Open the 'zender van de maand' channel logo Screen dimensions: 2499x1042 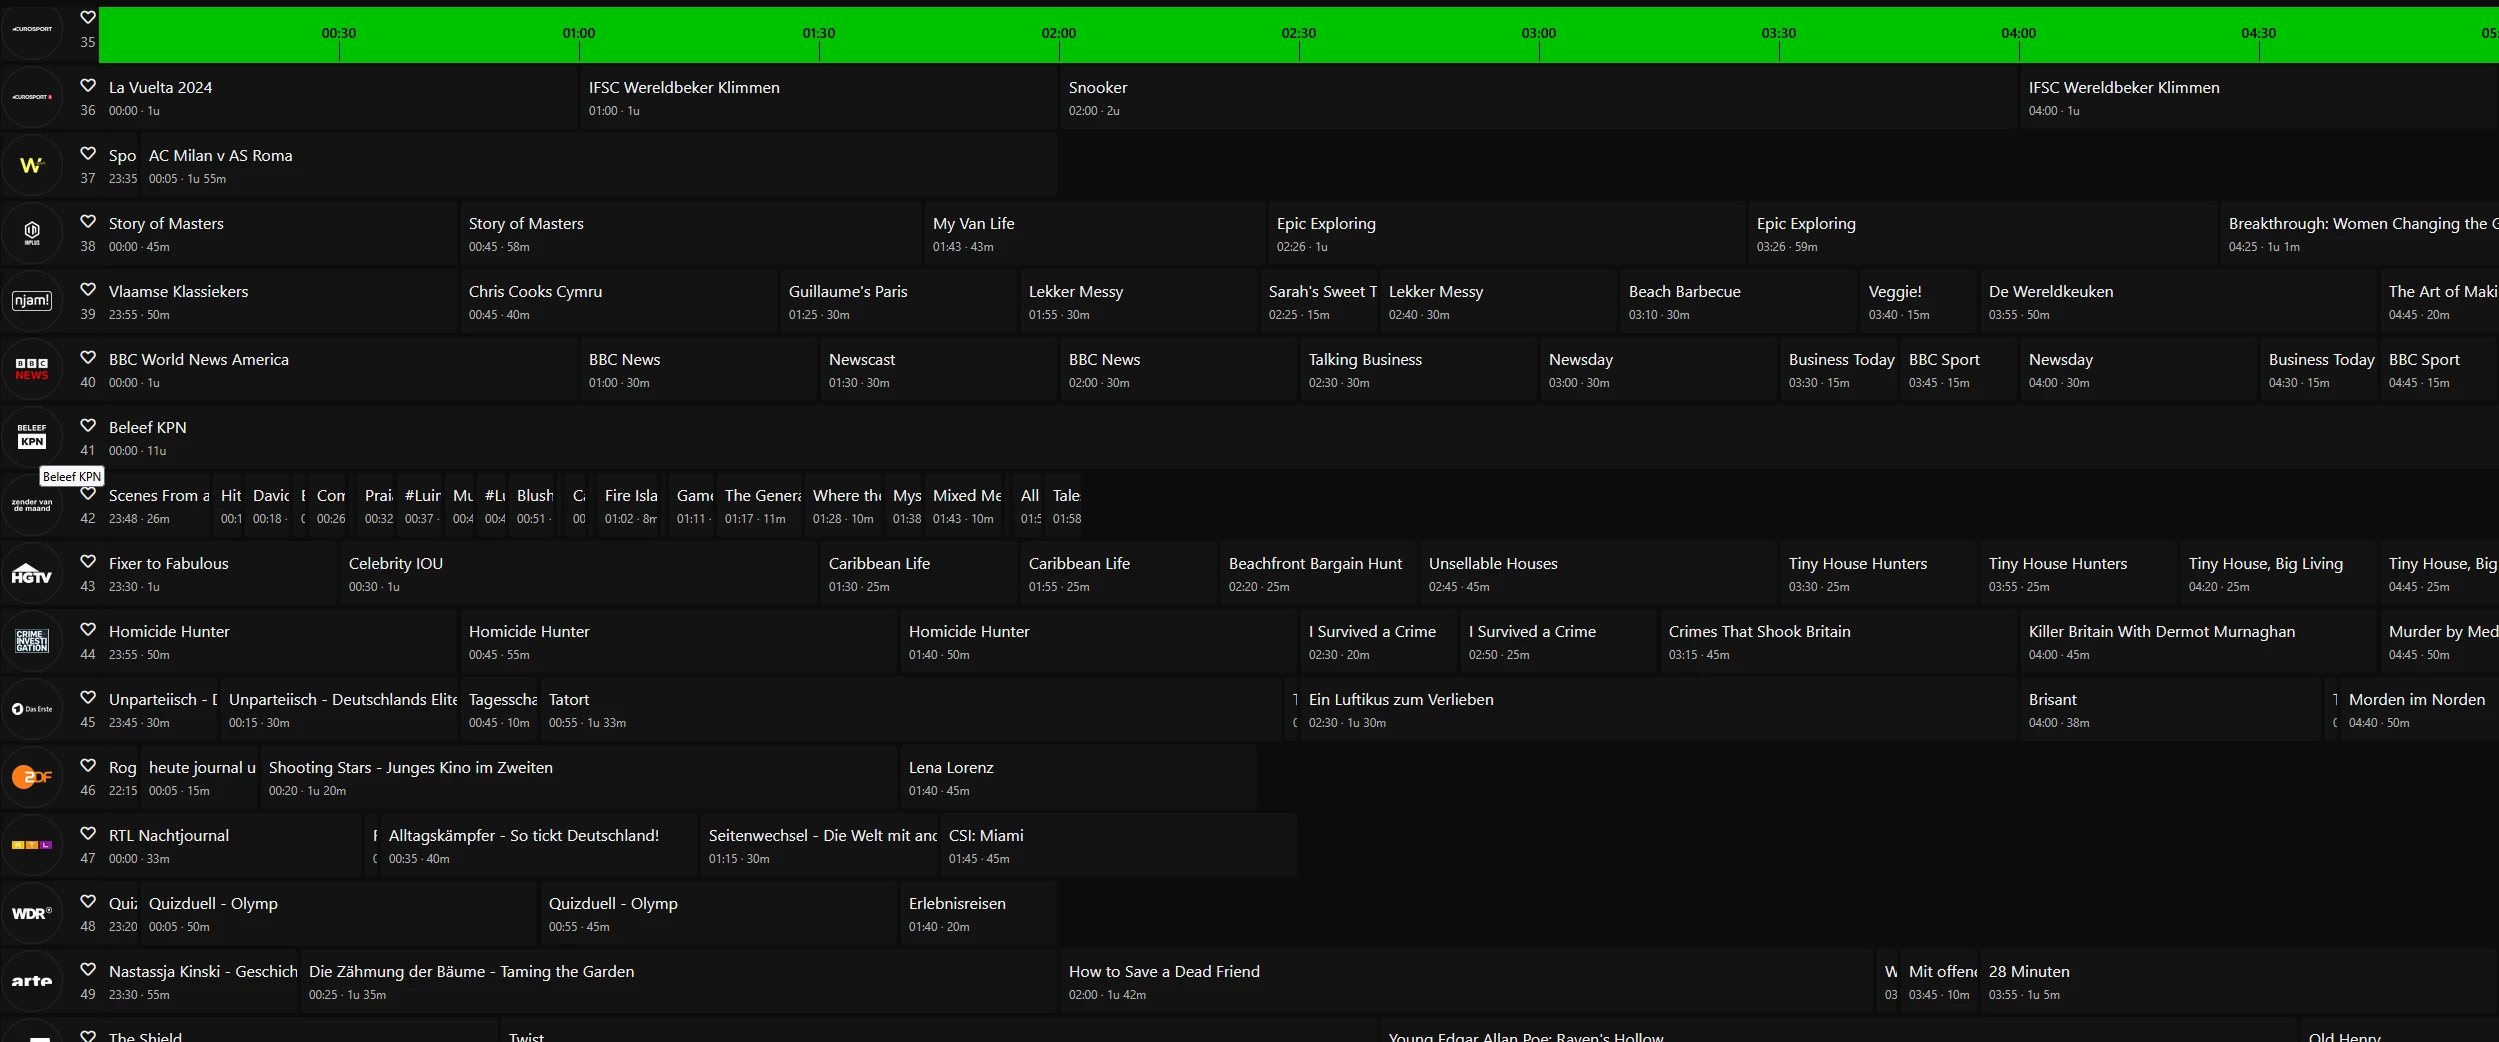[x=32, y=505]
